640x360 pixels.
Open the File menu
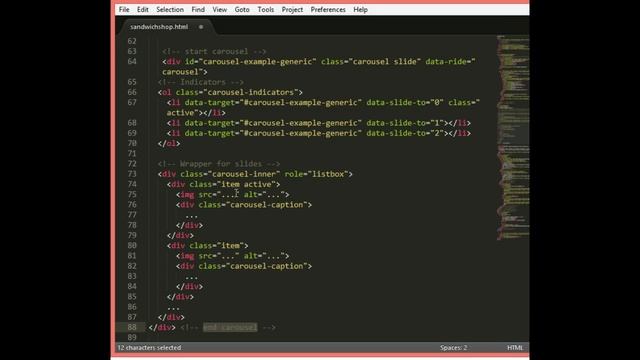click(124, 9)
